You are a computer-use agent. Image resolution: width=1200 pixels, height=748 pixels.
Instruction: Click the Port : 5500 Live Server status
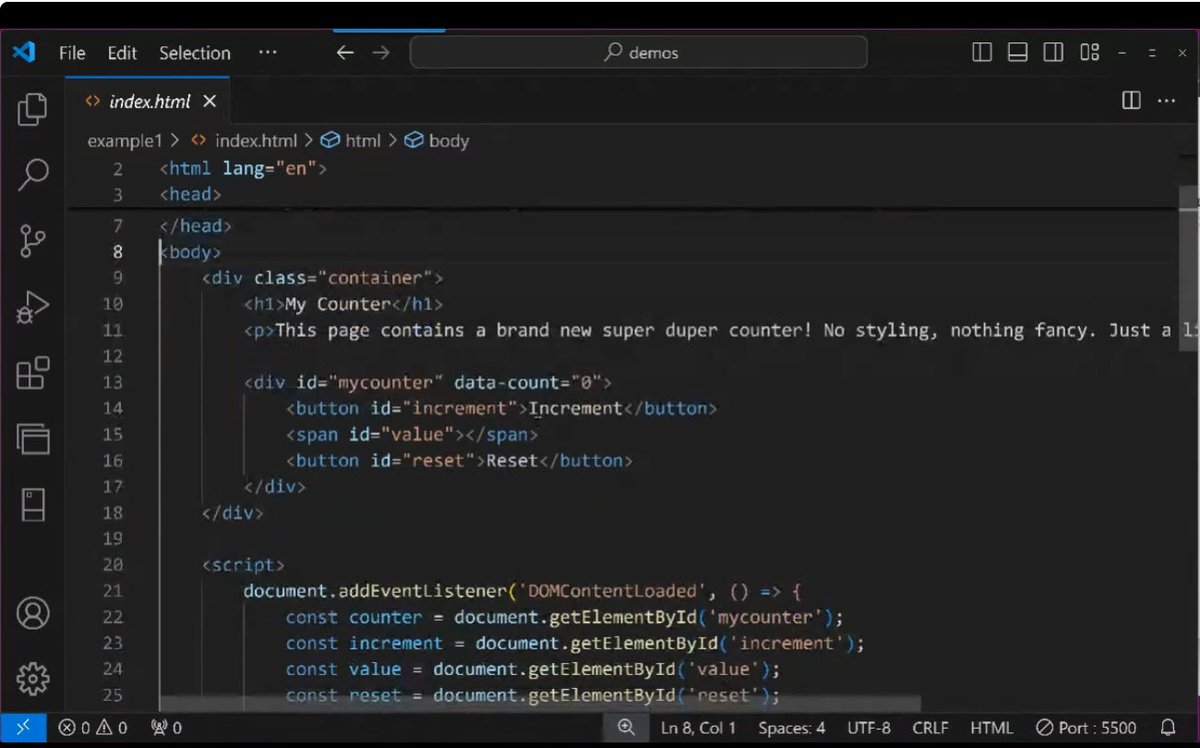pyautogui.click(x=1086, y=728)
